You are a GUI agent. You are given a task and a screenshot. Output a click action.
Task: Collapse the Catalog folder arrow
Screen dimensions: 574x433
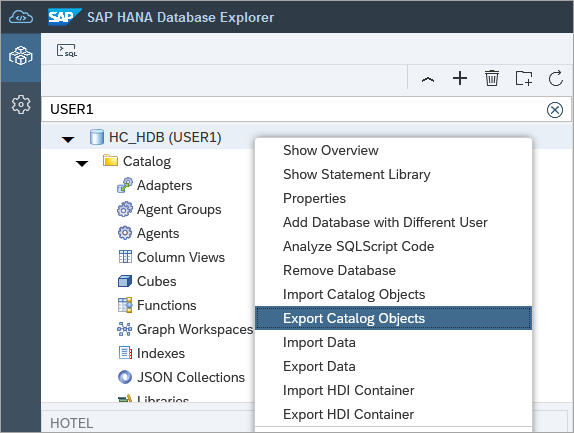tap(82, 163)
